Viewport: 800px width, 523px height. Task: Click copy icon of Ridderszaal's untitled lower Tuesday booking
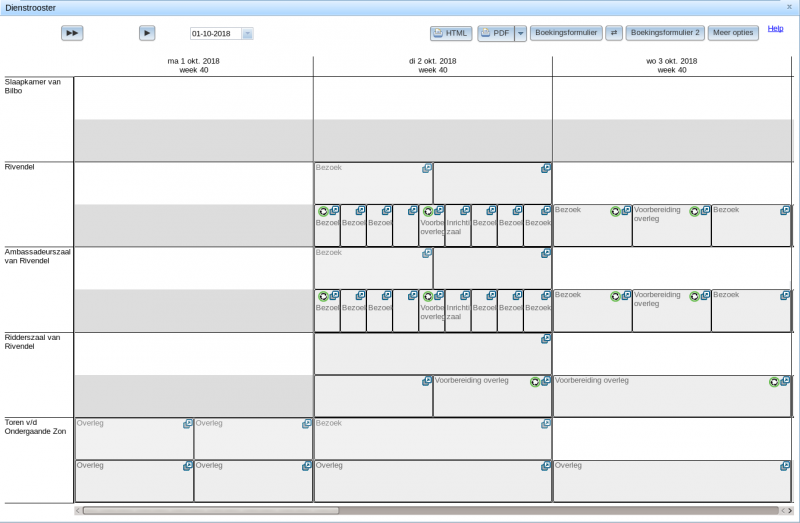(427, 381)
